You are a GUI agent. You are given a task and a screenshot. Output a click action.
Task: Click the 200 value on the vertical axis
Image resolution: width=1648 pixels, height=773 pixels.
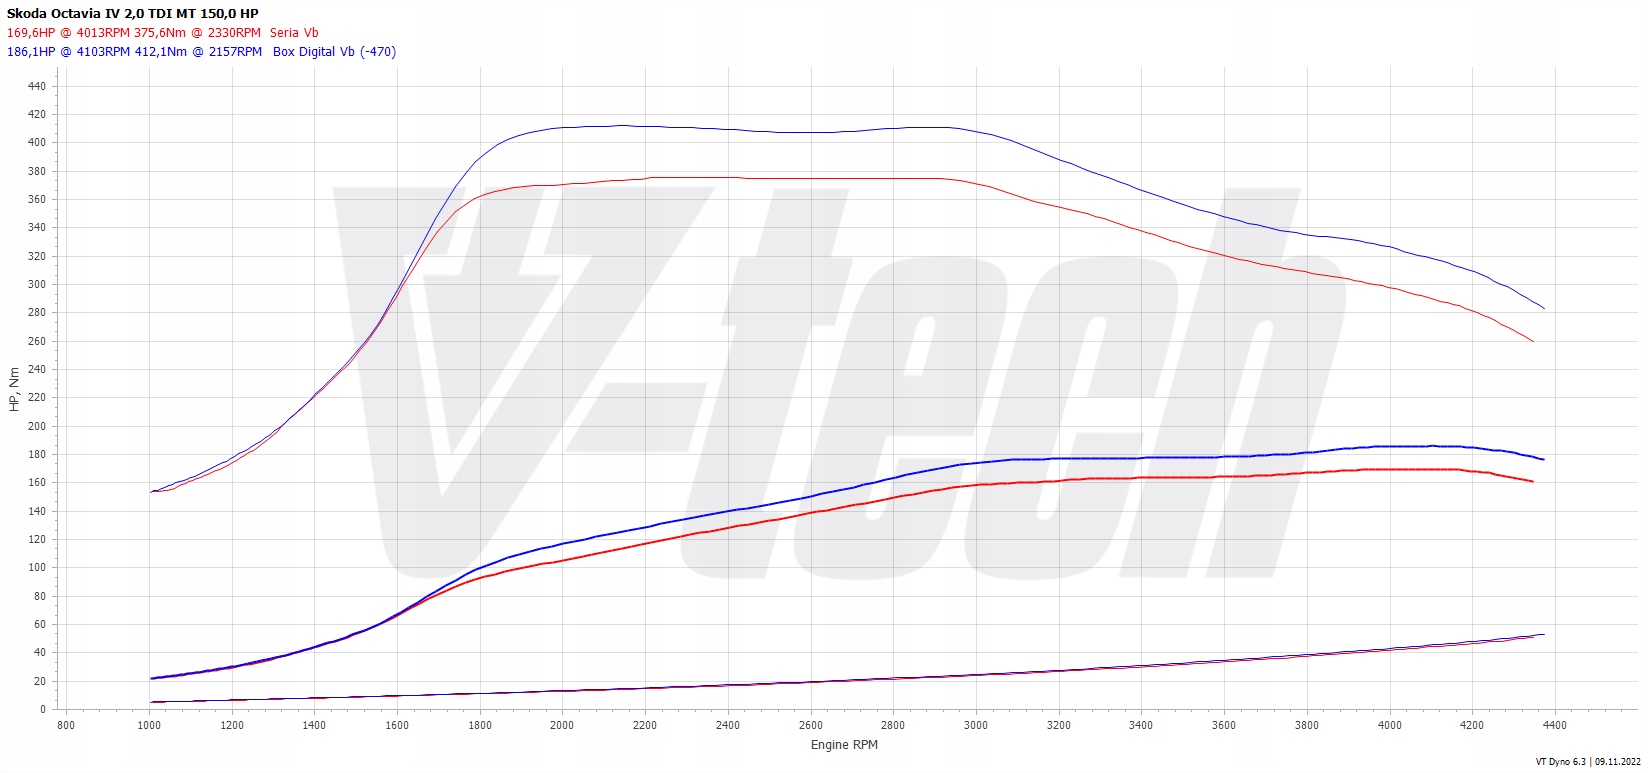tap(37, 426)
